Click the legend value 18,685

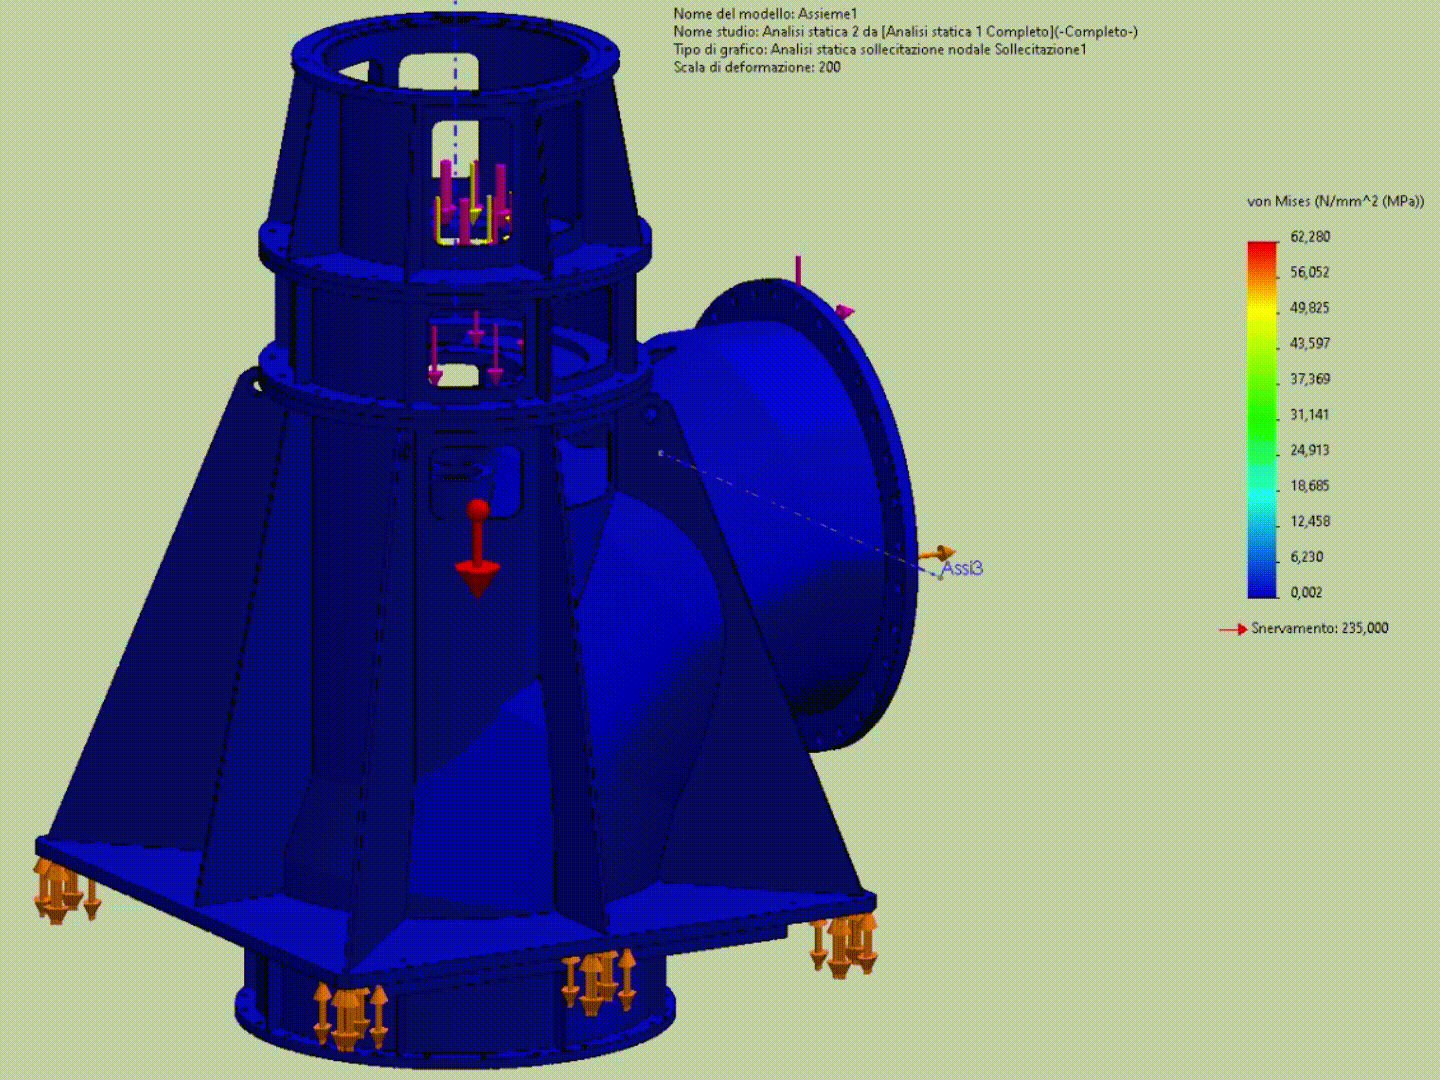click(x=1310, y=485)
